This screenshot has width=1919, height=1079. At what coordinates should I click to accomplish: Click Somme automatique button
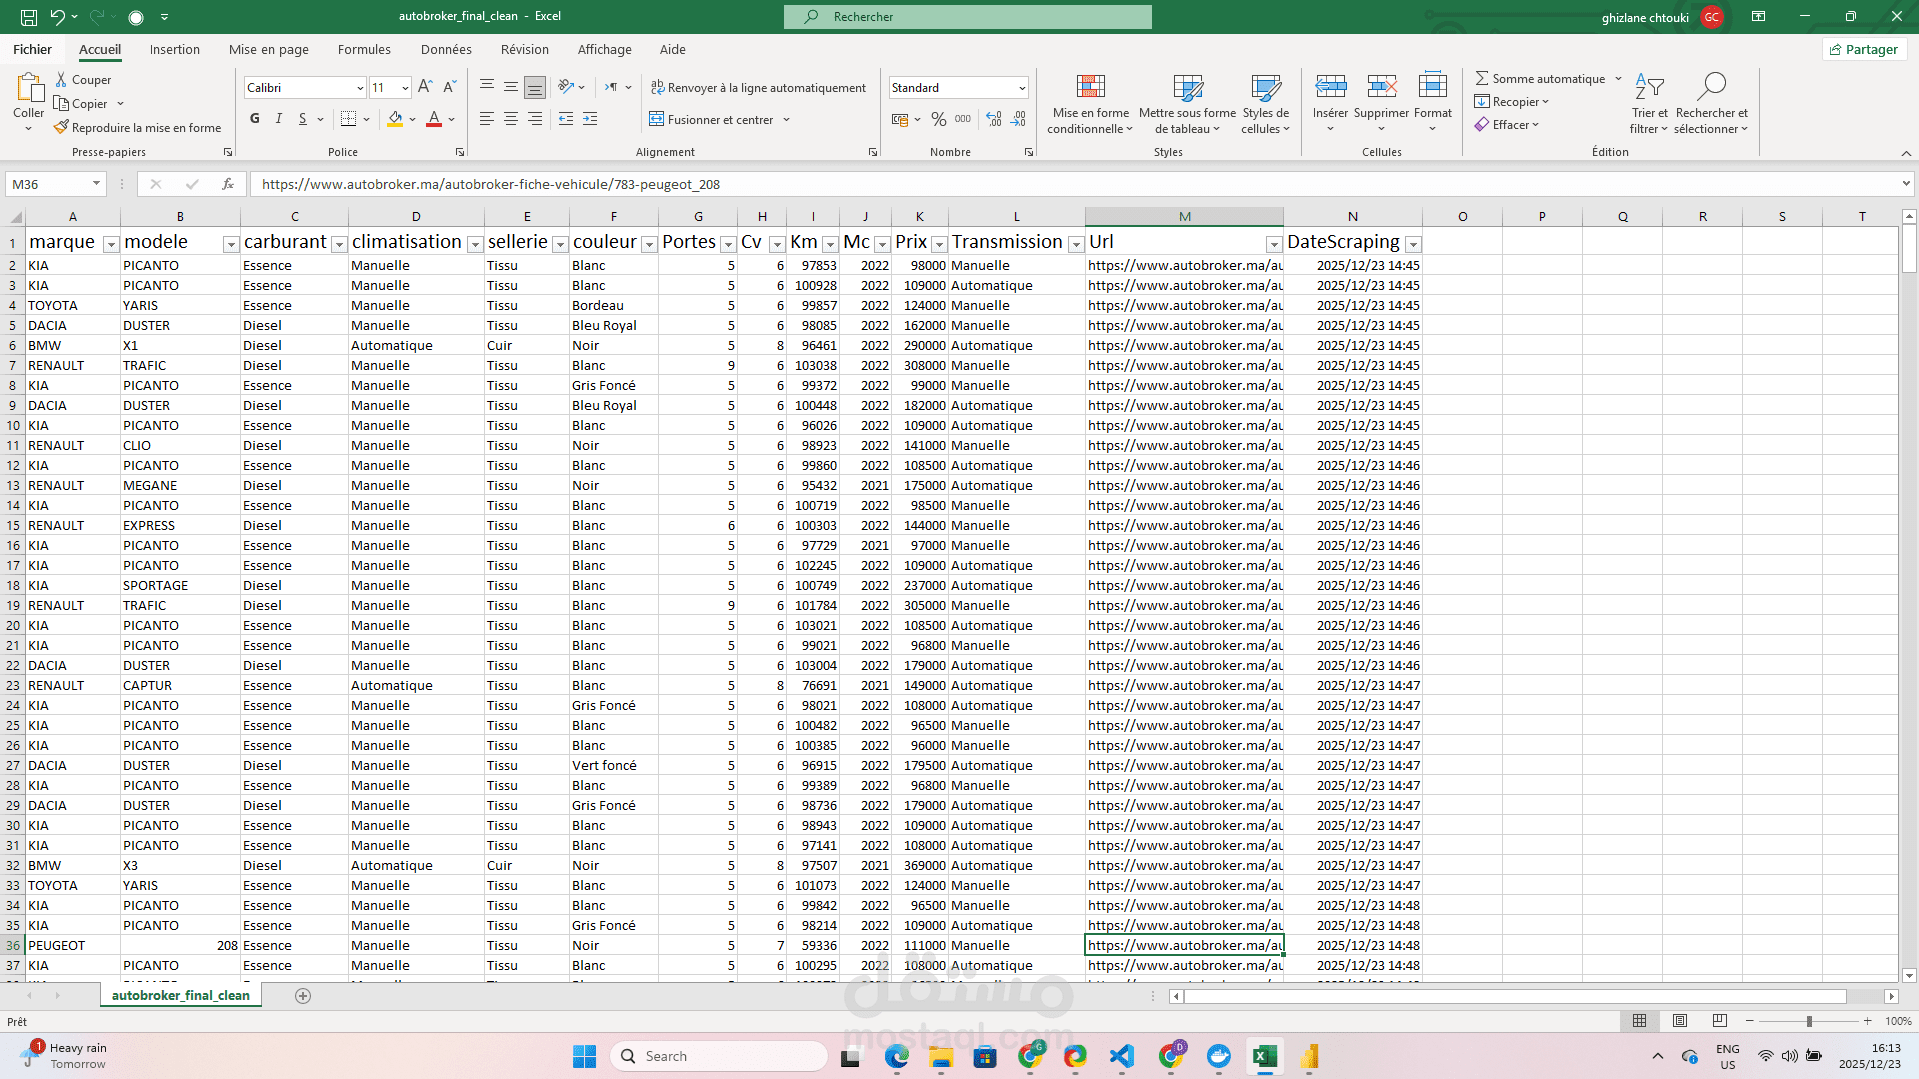pyautogui.click(x=1540, y=79)
